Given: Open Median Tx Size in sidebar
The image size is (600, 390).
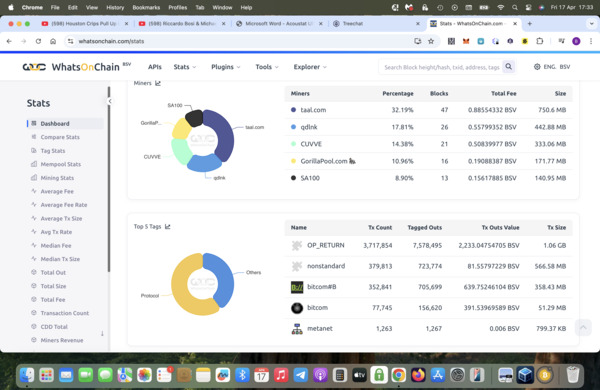Looking at the screenshot, I should click(60, 259).
